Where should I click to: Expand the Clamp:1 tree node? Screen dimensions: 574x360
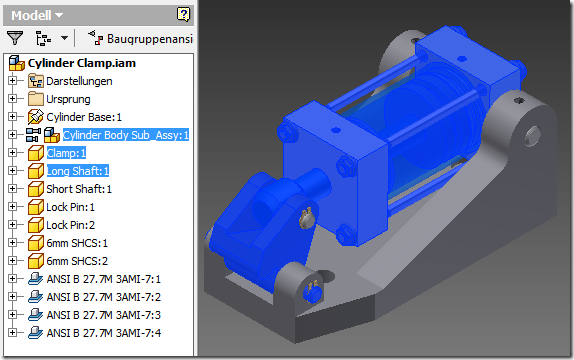[x=12, y=152]
